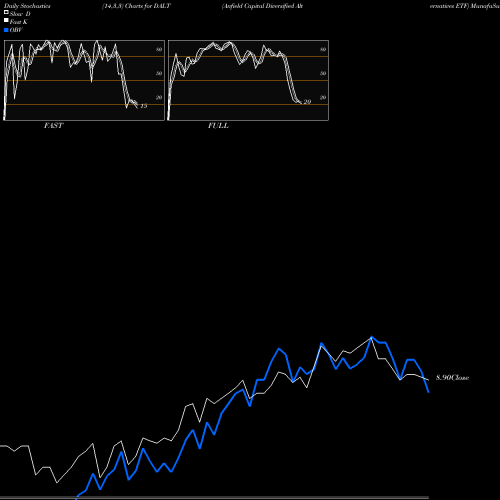This screenshot has height=500, width=500.
Task: Click the Slow D legend text
Action: point(20,14)
